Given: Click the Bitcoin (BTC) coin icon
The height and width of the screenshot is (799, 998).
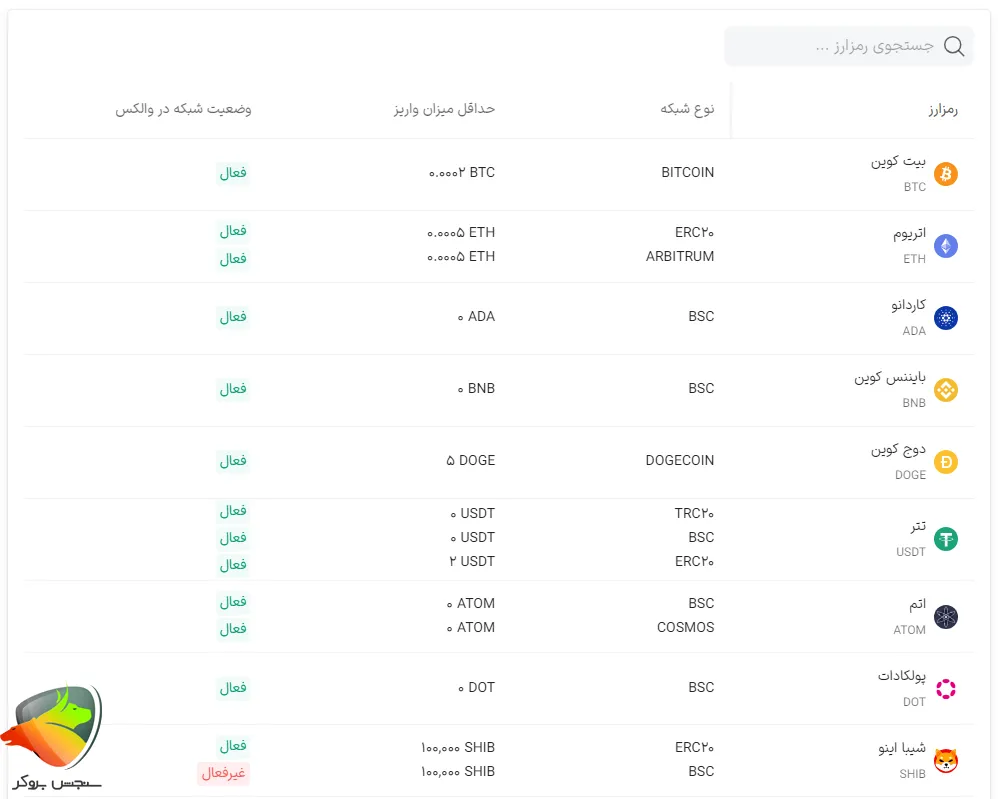Looking at the screenshot, I should [945, 174].
